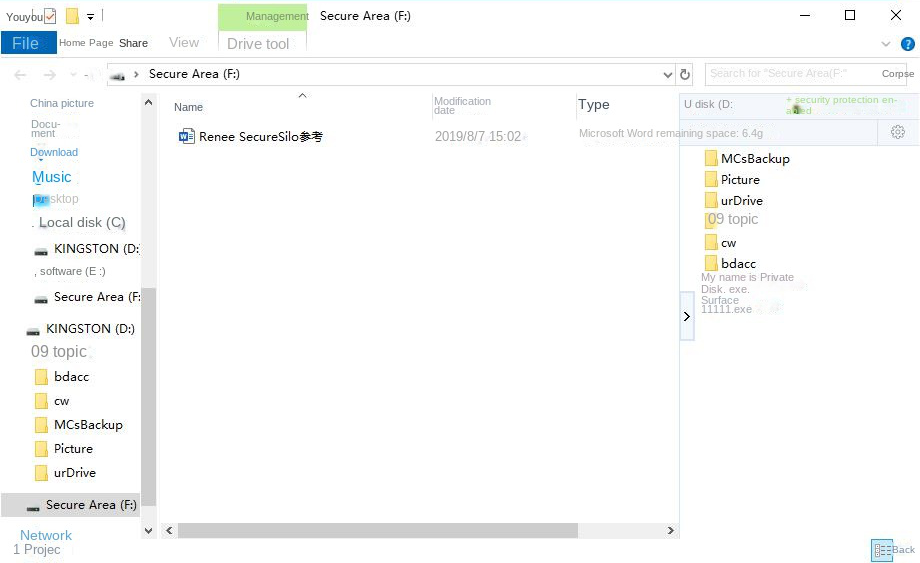Open Network in the navigation pane

coord(46,535)
